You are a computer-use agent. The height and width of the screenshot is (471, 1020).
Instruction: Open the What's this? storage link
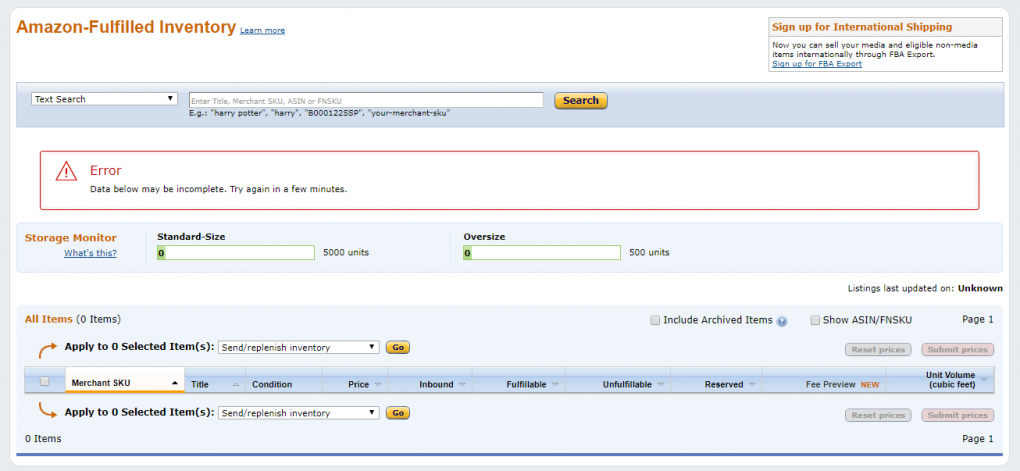pyautogui.click(x=90, y=254)
